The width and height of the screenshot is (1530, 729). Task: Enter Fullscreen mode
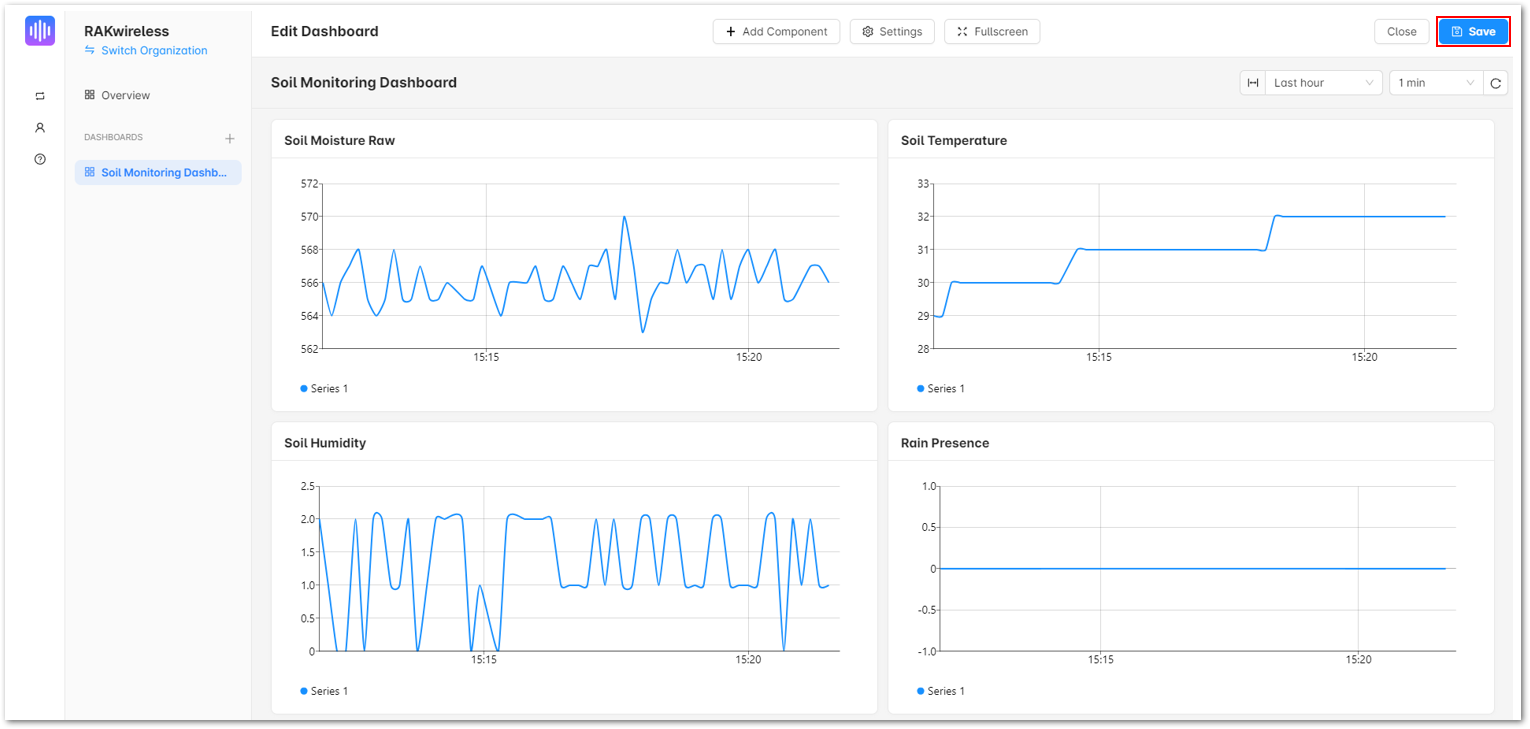tap(992, 32)
